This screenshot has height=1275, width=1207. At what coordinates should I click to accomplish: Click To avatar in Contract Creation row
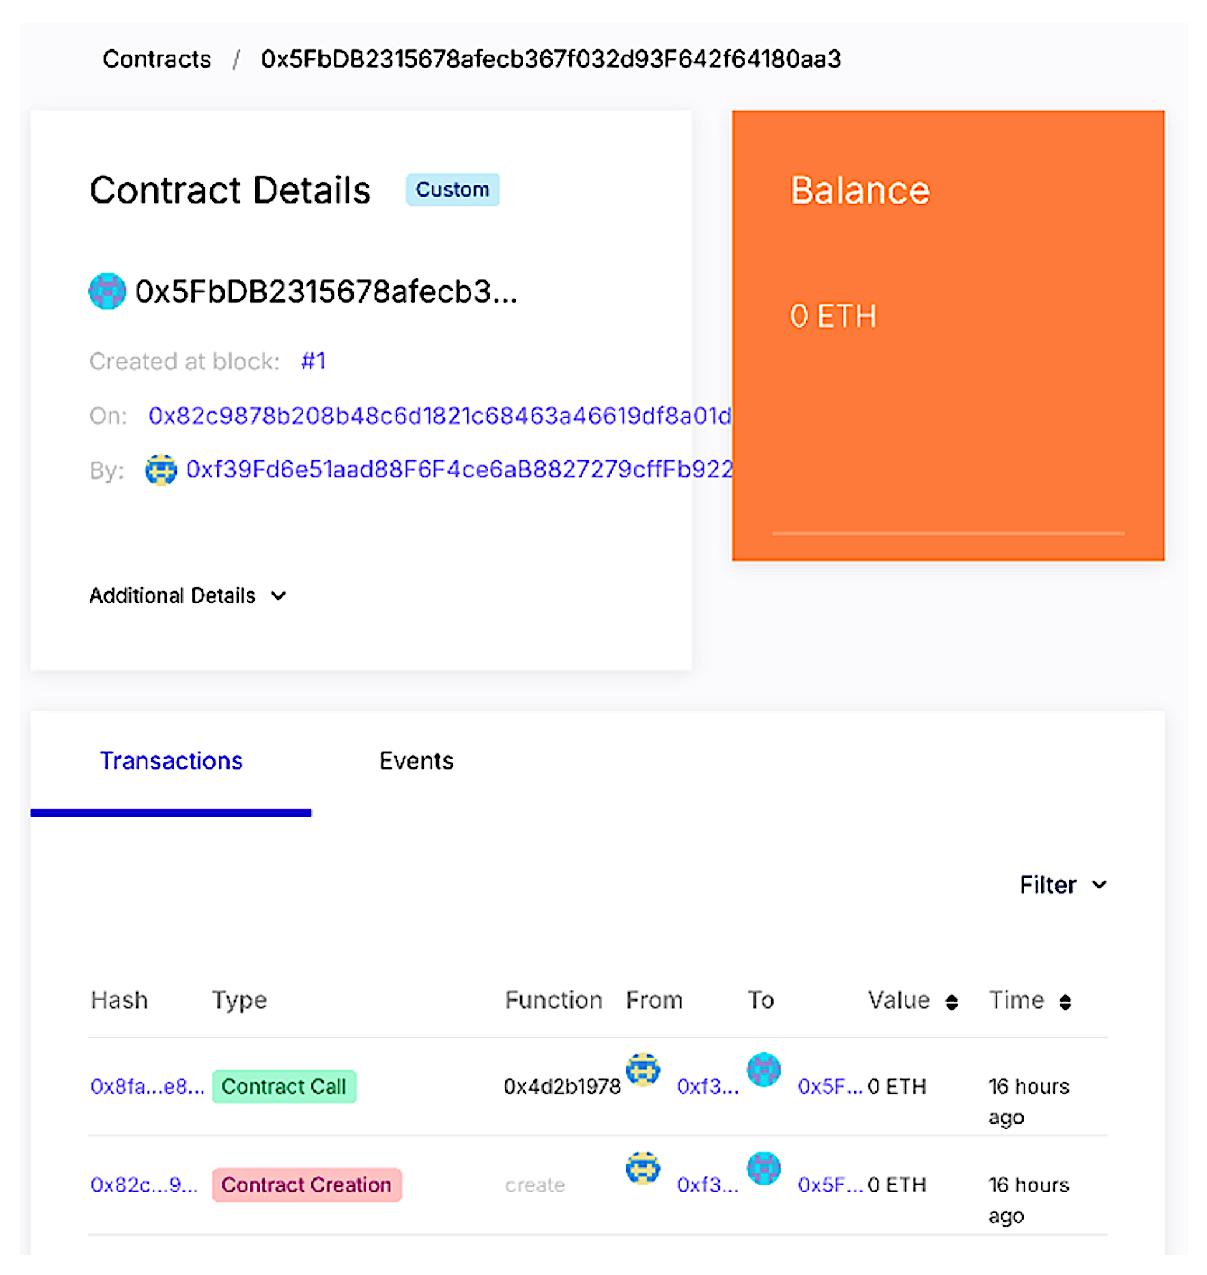point(764,1167)
